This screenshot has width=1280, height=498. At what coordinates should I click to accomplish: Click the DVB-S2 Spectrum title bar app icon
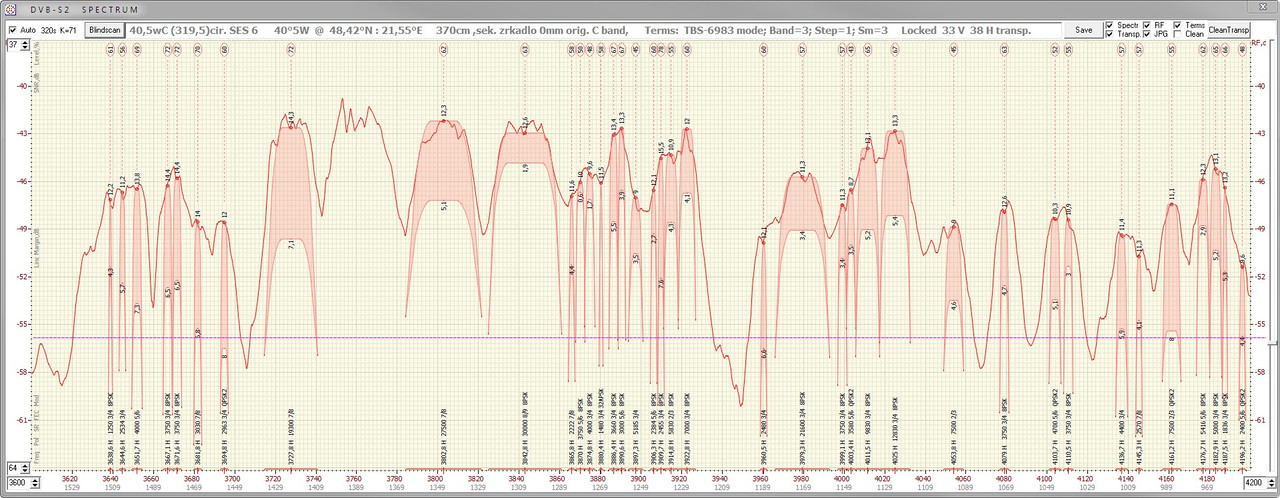pos(9,8)
